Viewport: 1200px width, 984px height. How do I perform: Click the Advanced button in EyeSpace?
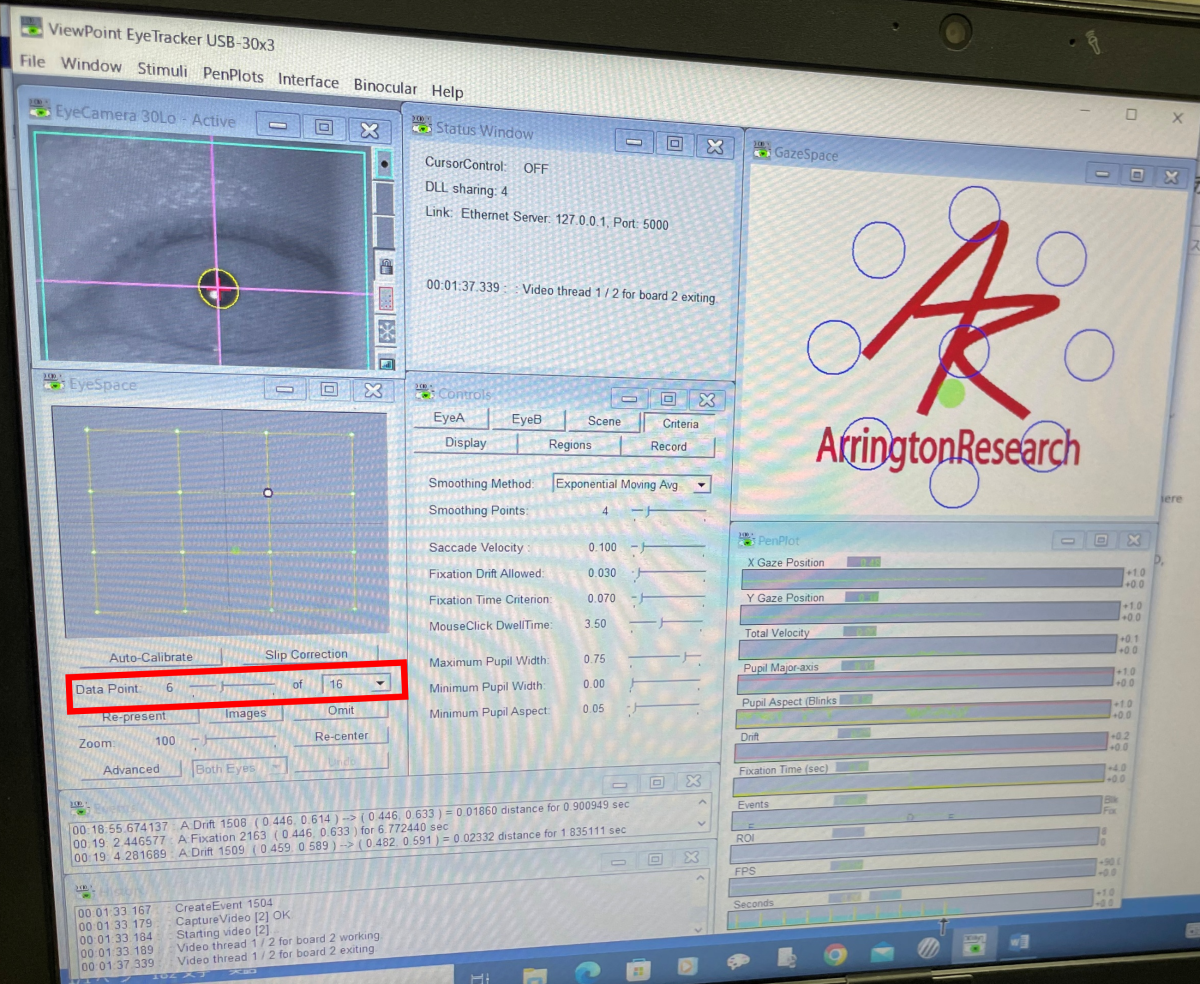(x=131, y=769)
